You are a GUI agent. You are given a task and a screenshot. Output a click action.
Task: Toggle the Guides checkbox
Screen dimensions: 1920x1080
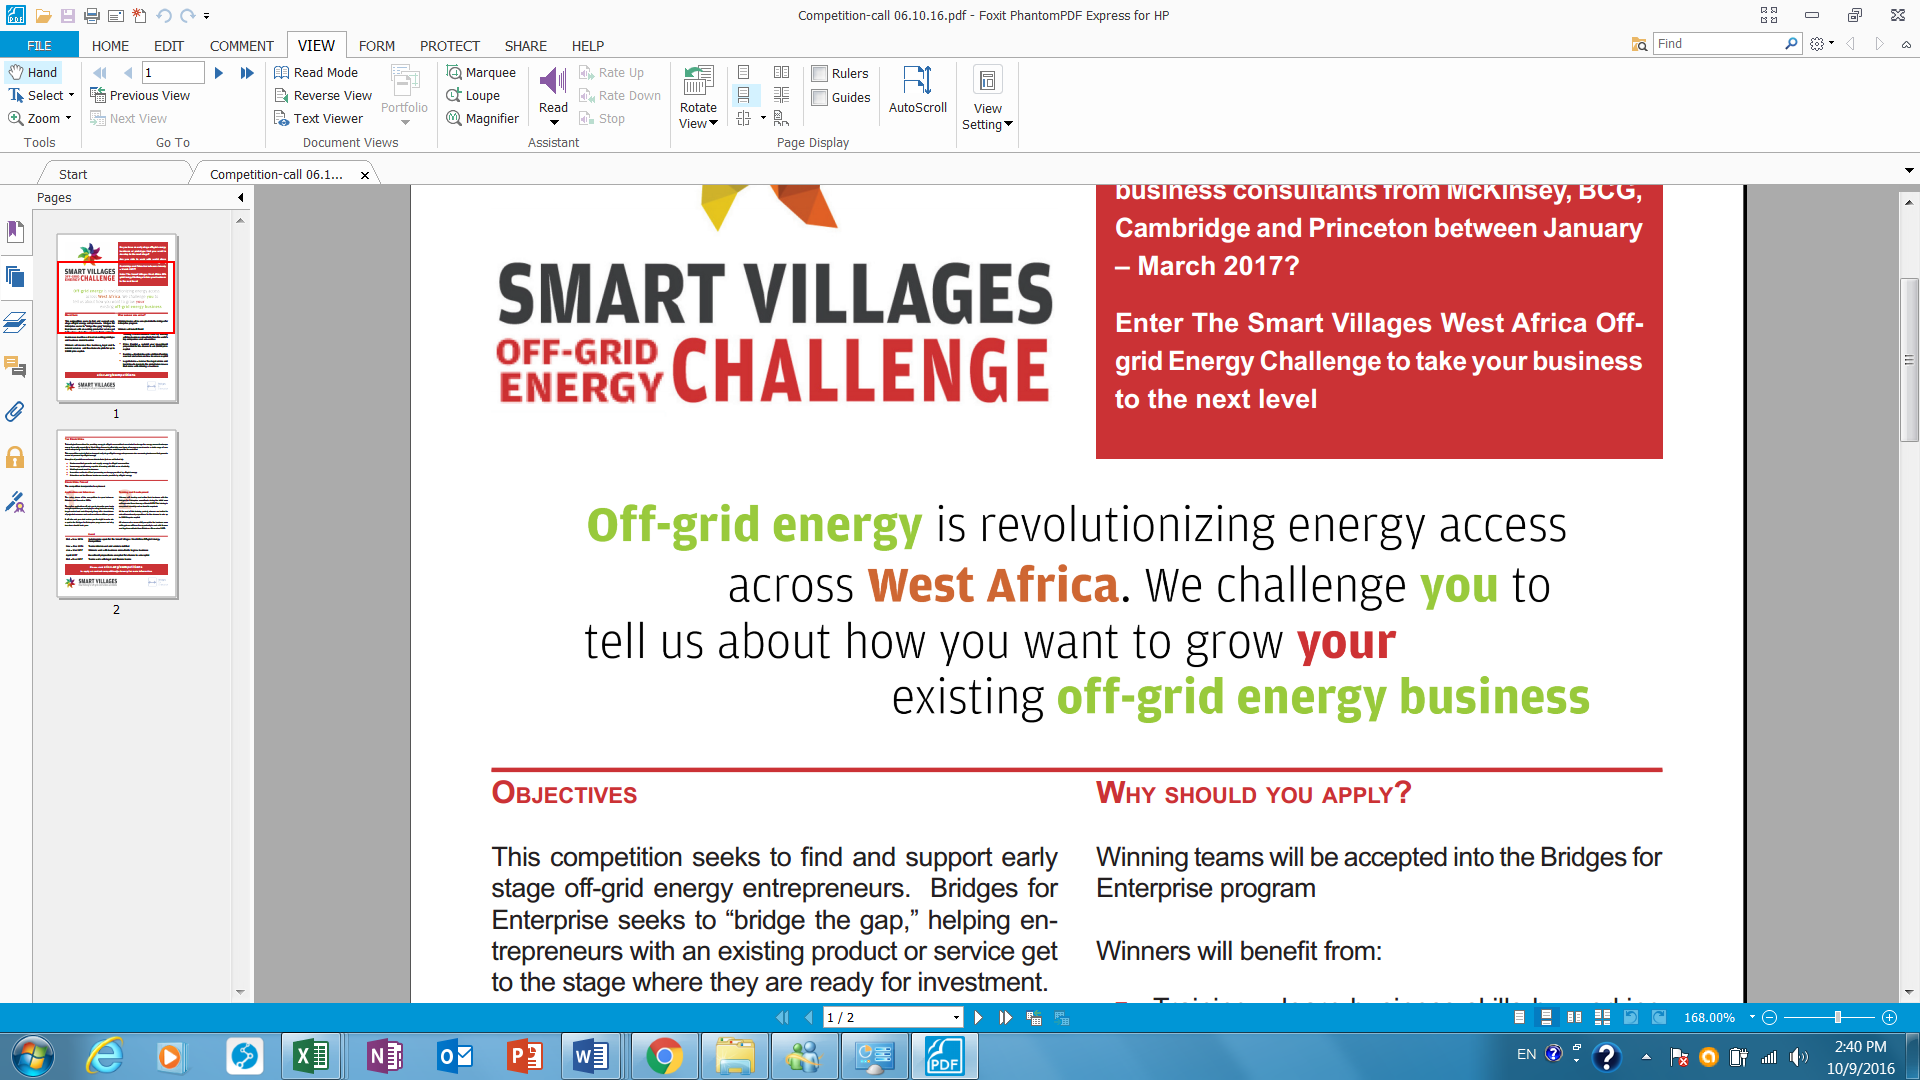point(820,97)
